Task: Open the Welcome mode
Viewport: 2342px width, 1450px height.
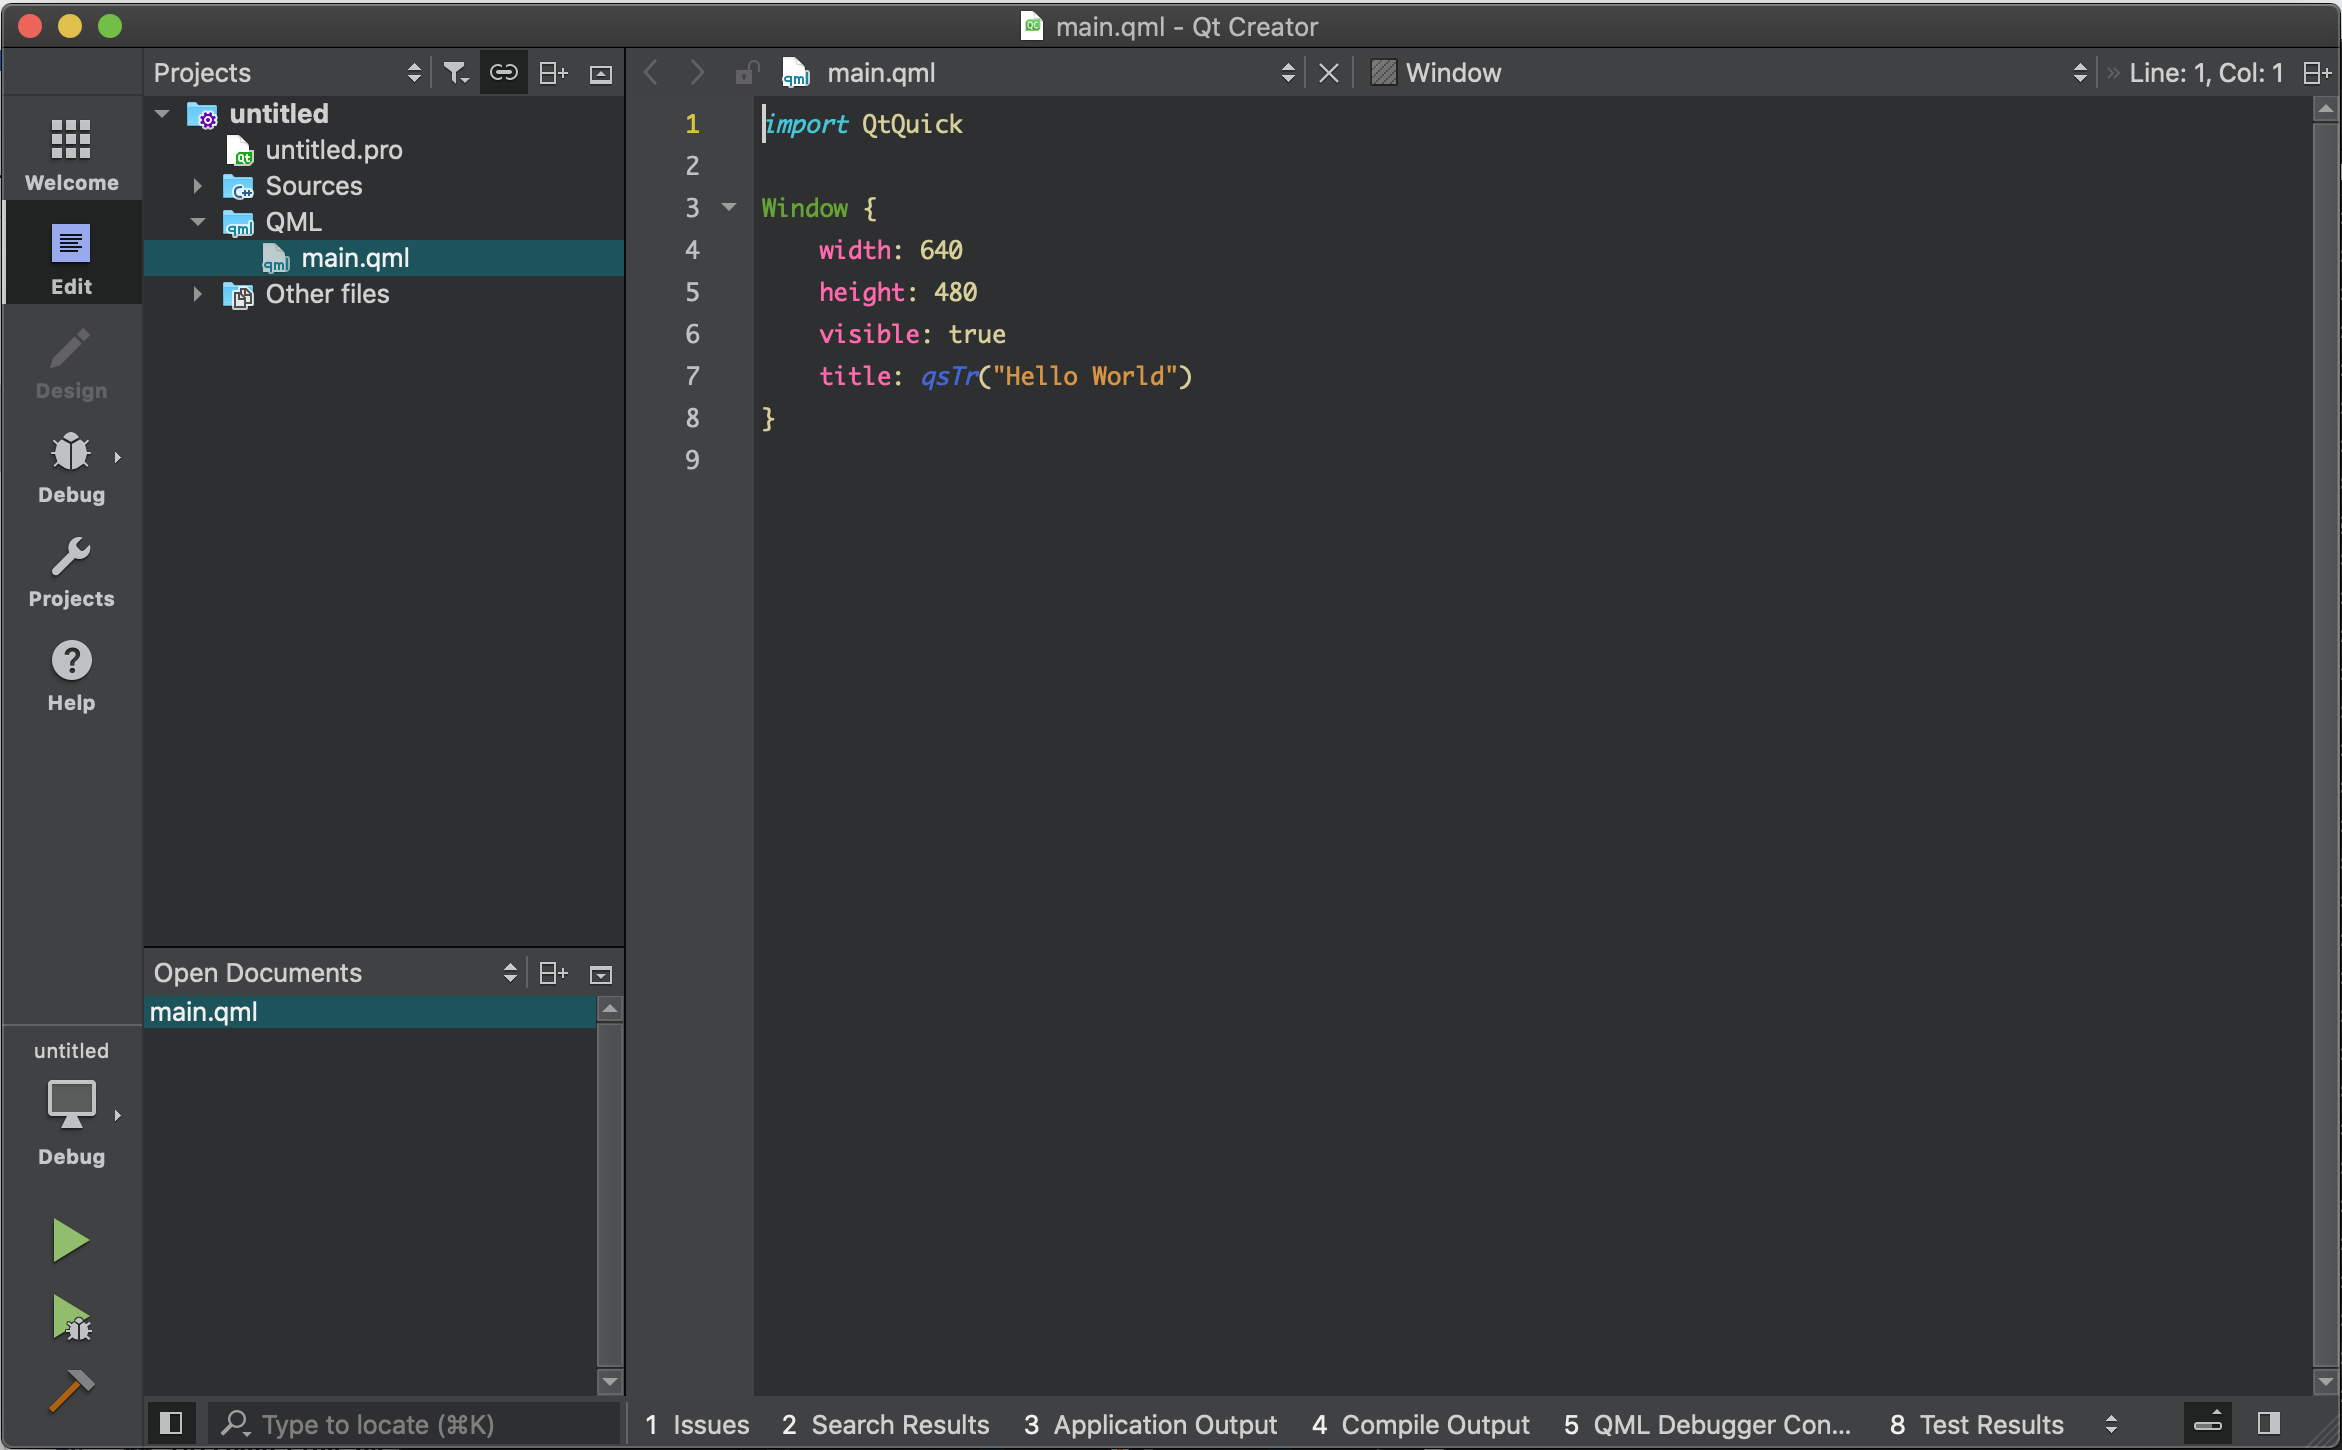Action: click(x=71, y=153)
